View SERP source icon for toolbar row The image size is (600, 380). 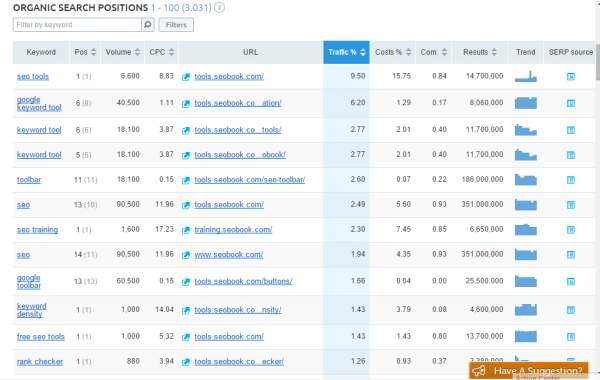point(571,180)
